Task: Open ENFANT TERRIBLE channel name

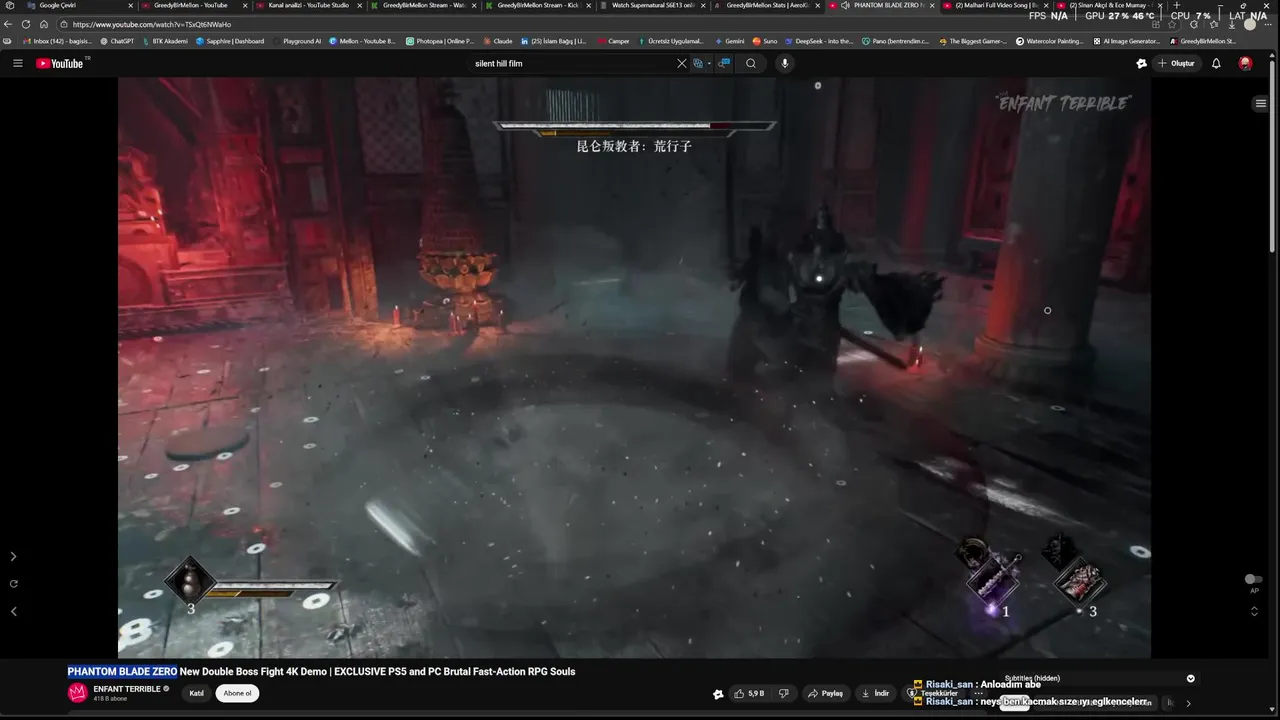Action: [127, 689]
